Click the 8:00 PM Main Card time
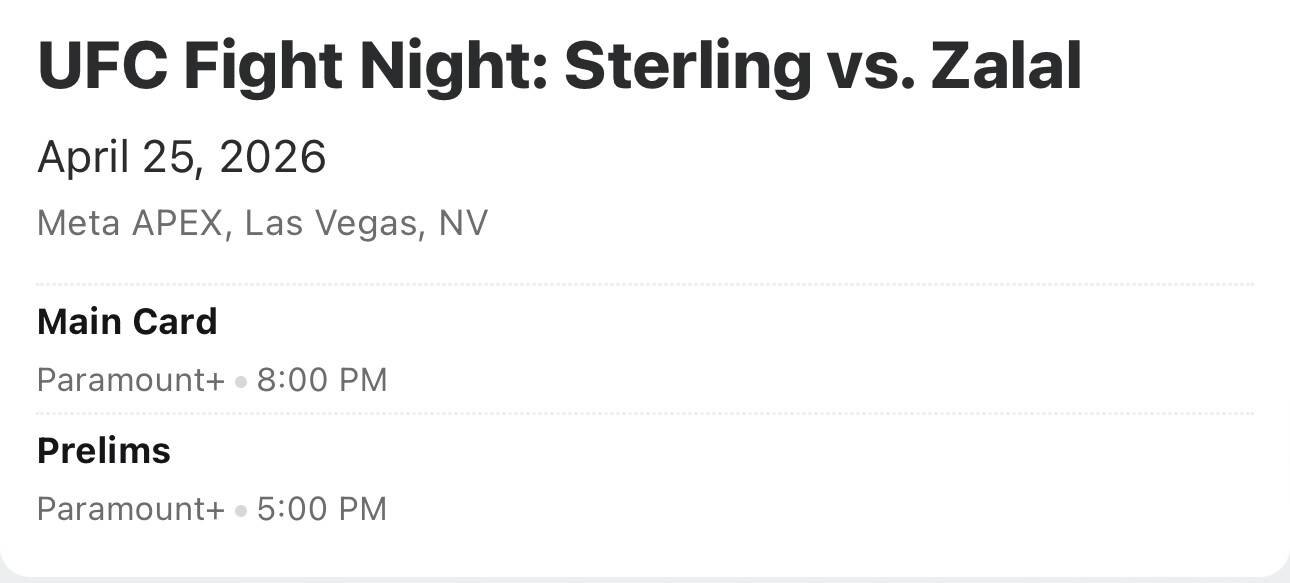This screenshot has height=583, width=1290. point(322,380)
